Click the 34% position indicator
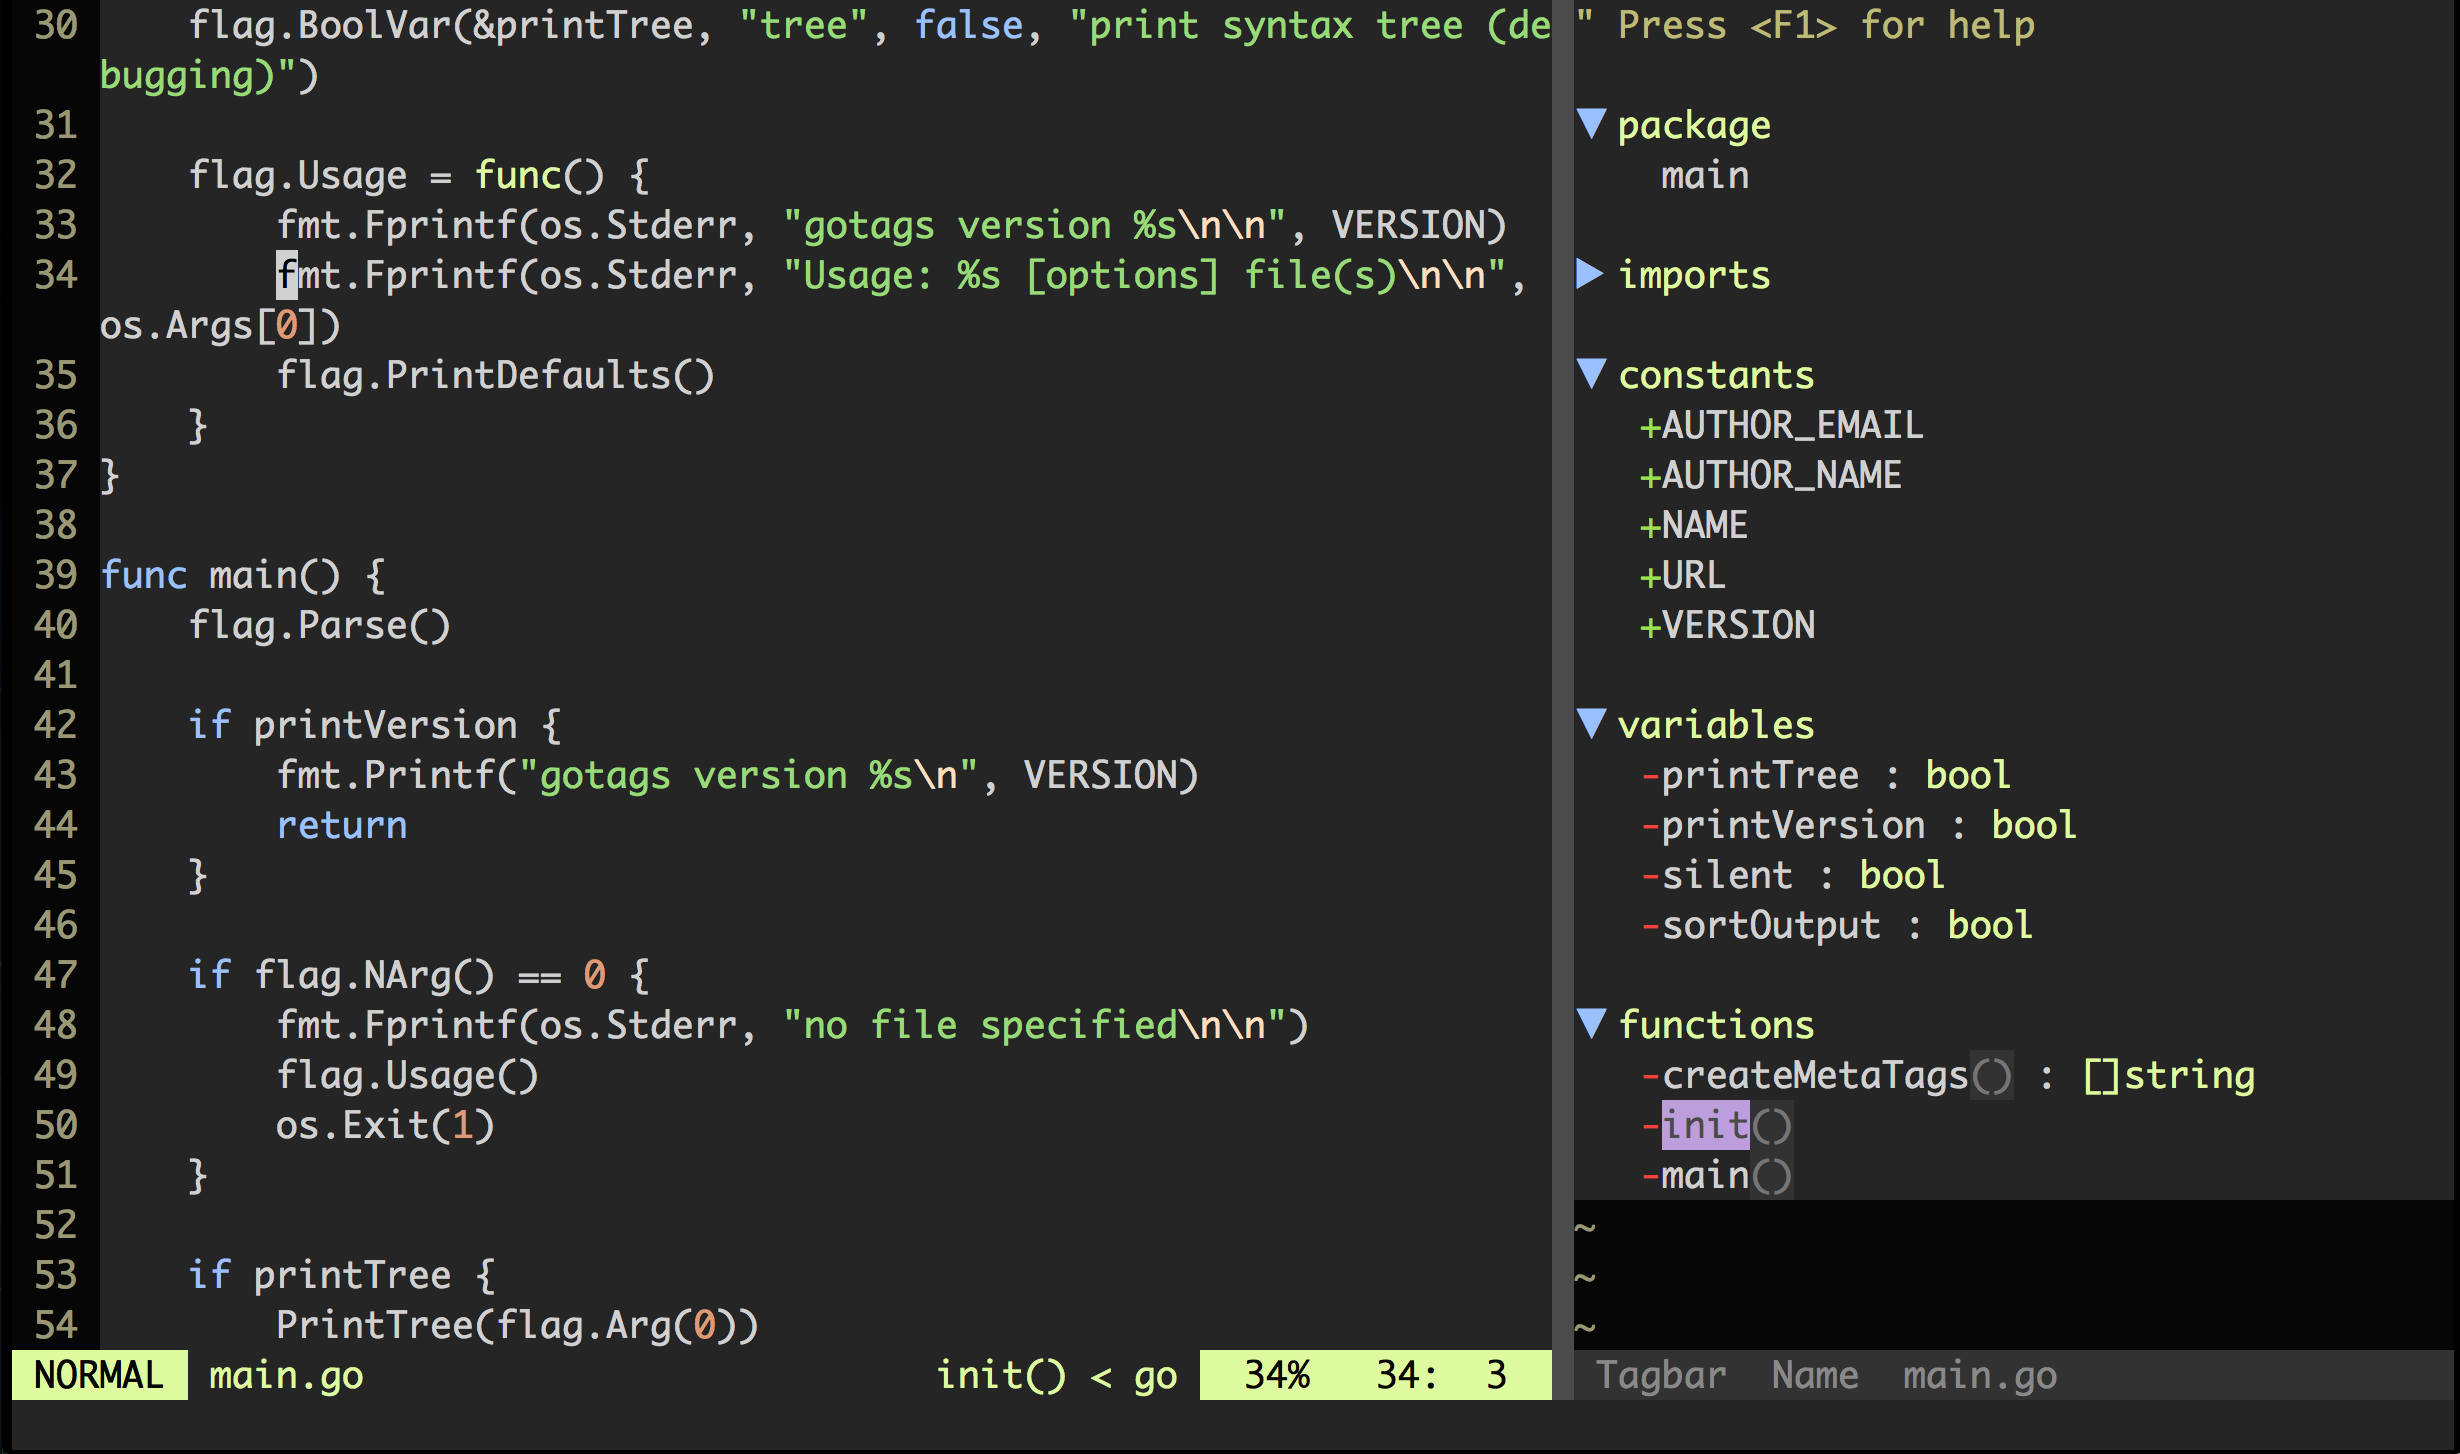Screen dimensions: 2460x1454 1277,1376
